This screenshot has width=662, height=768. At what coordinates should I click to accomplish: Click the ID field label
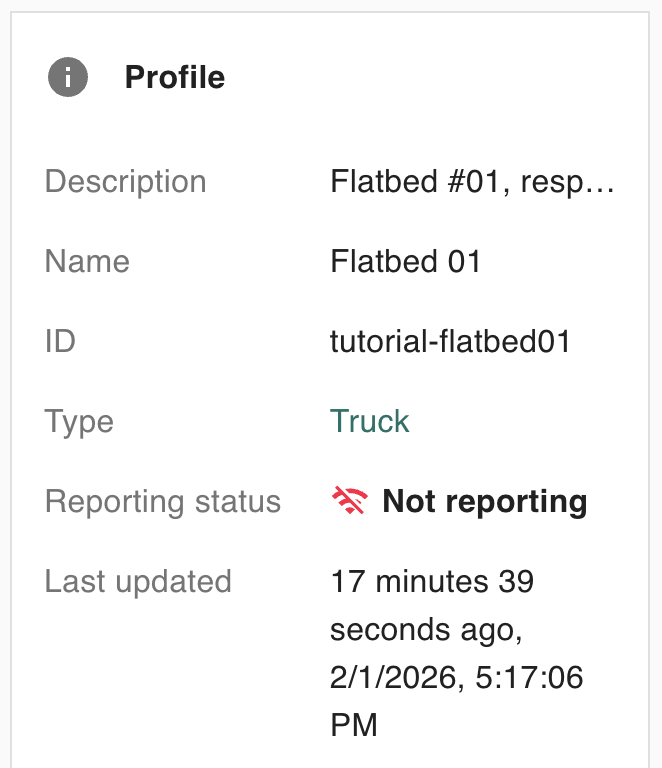tap(60, 342)
